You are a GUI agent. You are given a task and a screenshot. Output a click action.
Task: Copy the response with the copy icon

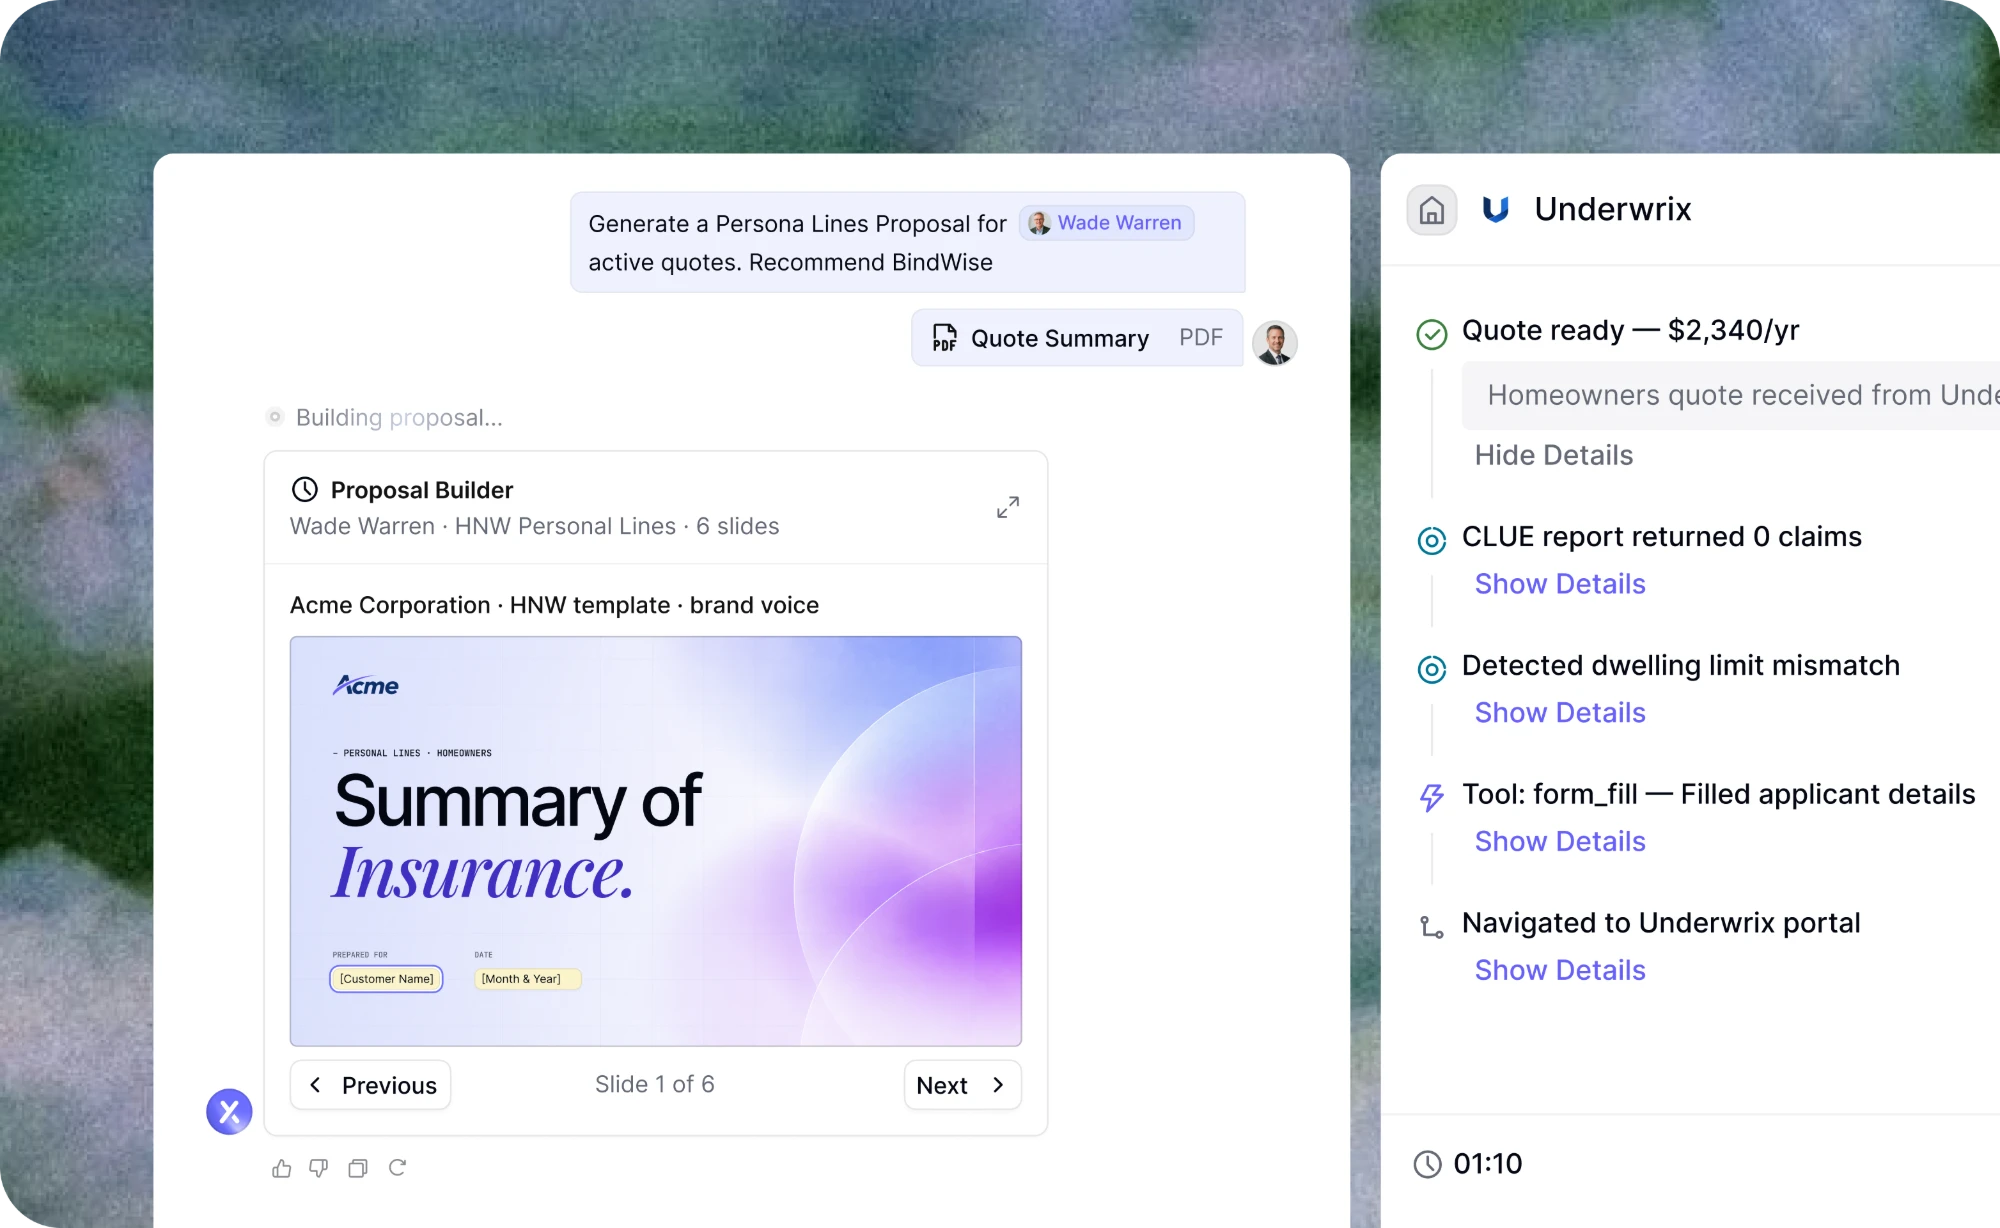(358, 1168)
